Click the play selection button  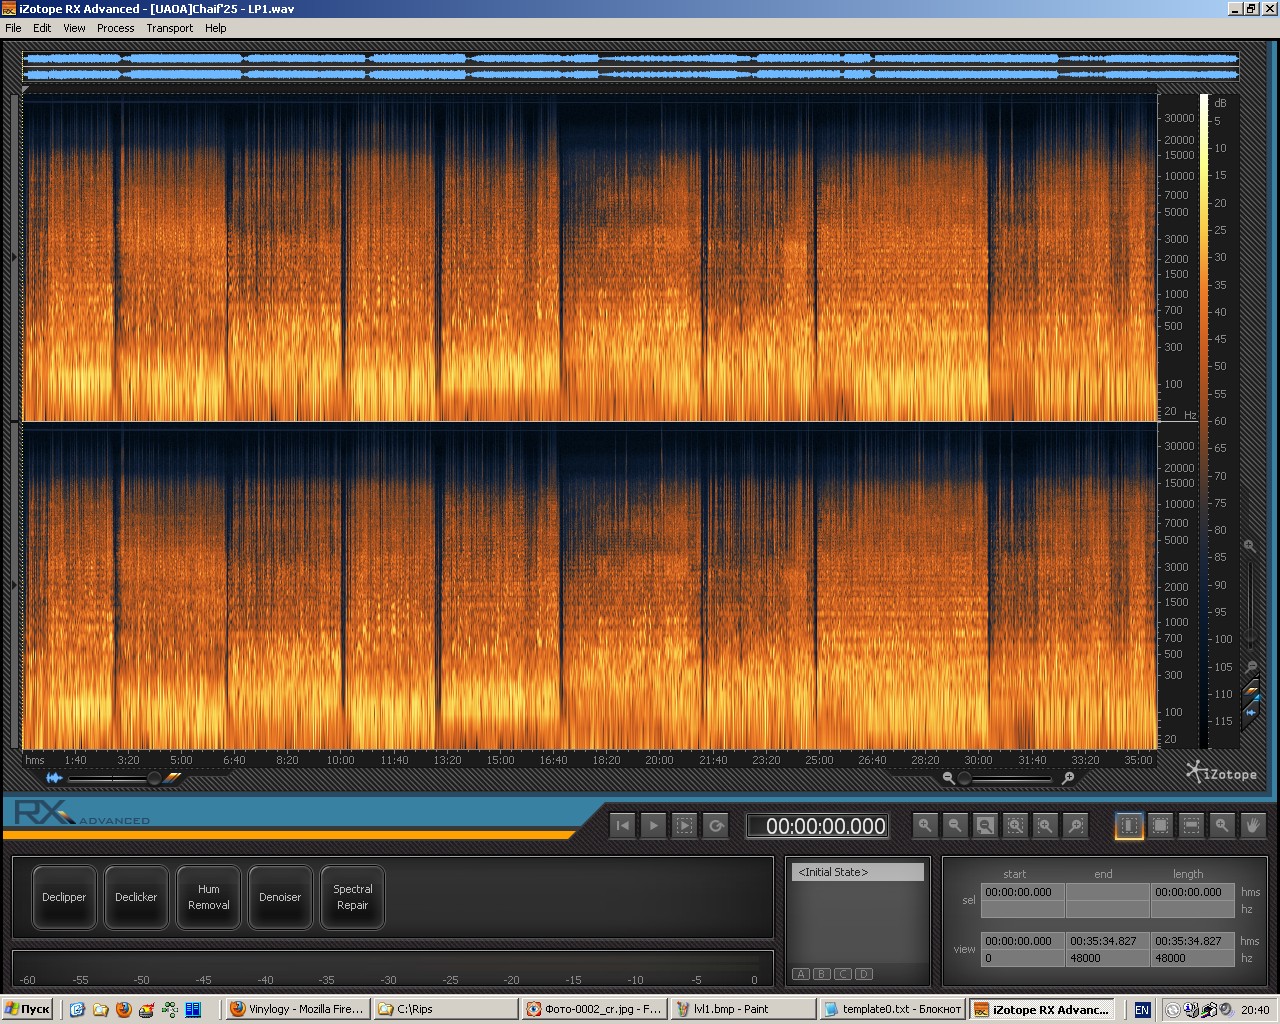pos(685,825)
